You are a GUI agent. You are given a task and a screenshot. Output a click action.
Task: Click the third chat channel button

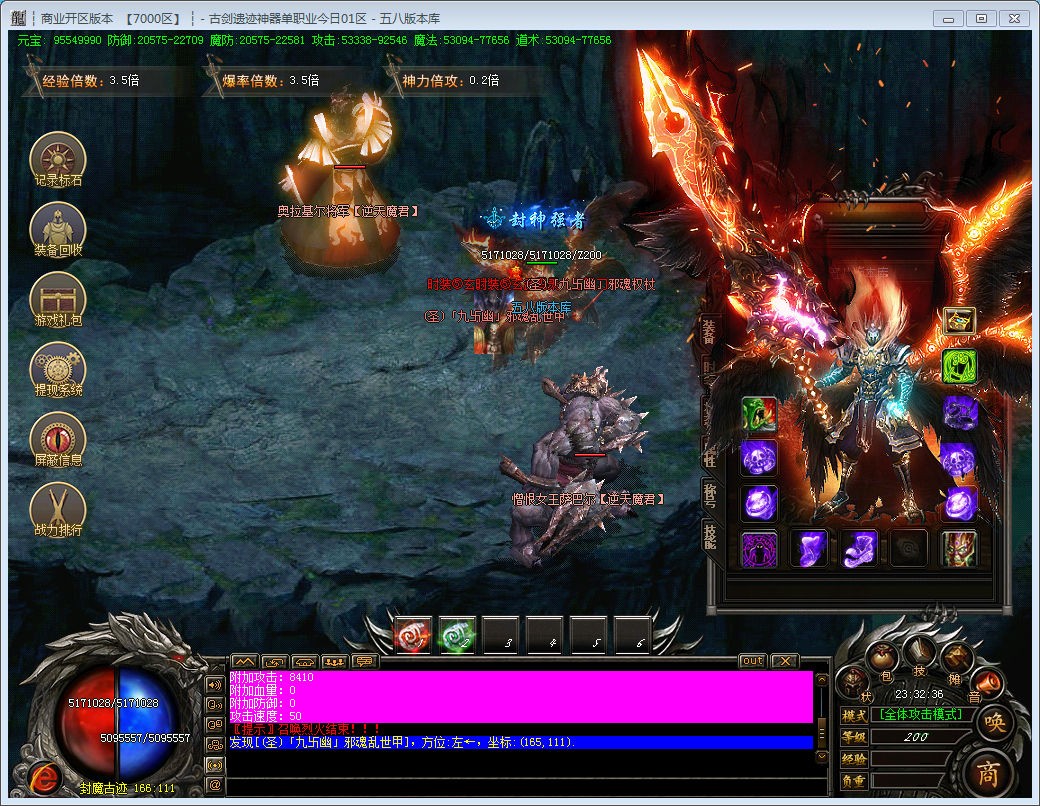click(x=304, y=661)
